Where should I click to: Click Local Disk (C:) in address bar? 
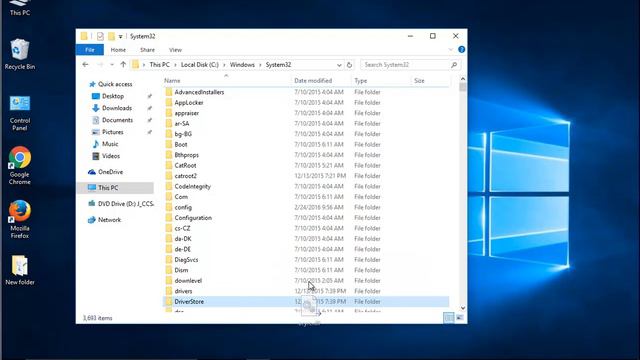pyautogui.click(x=200, y=64)
